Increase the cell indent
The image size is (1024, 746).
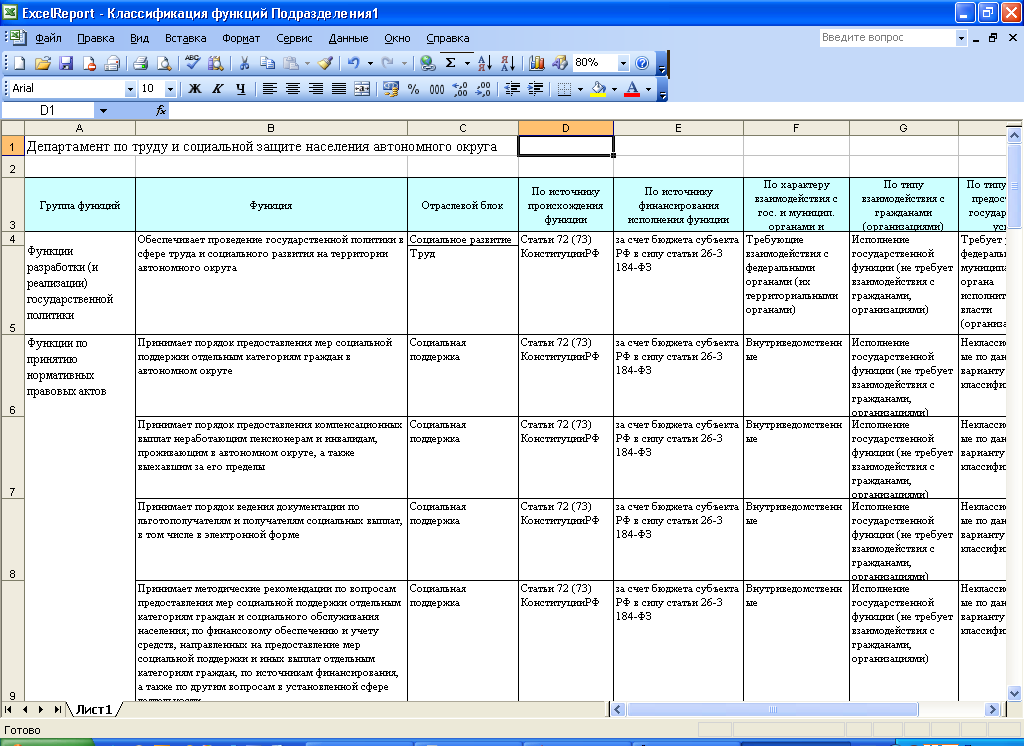coord(536,89)
